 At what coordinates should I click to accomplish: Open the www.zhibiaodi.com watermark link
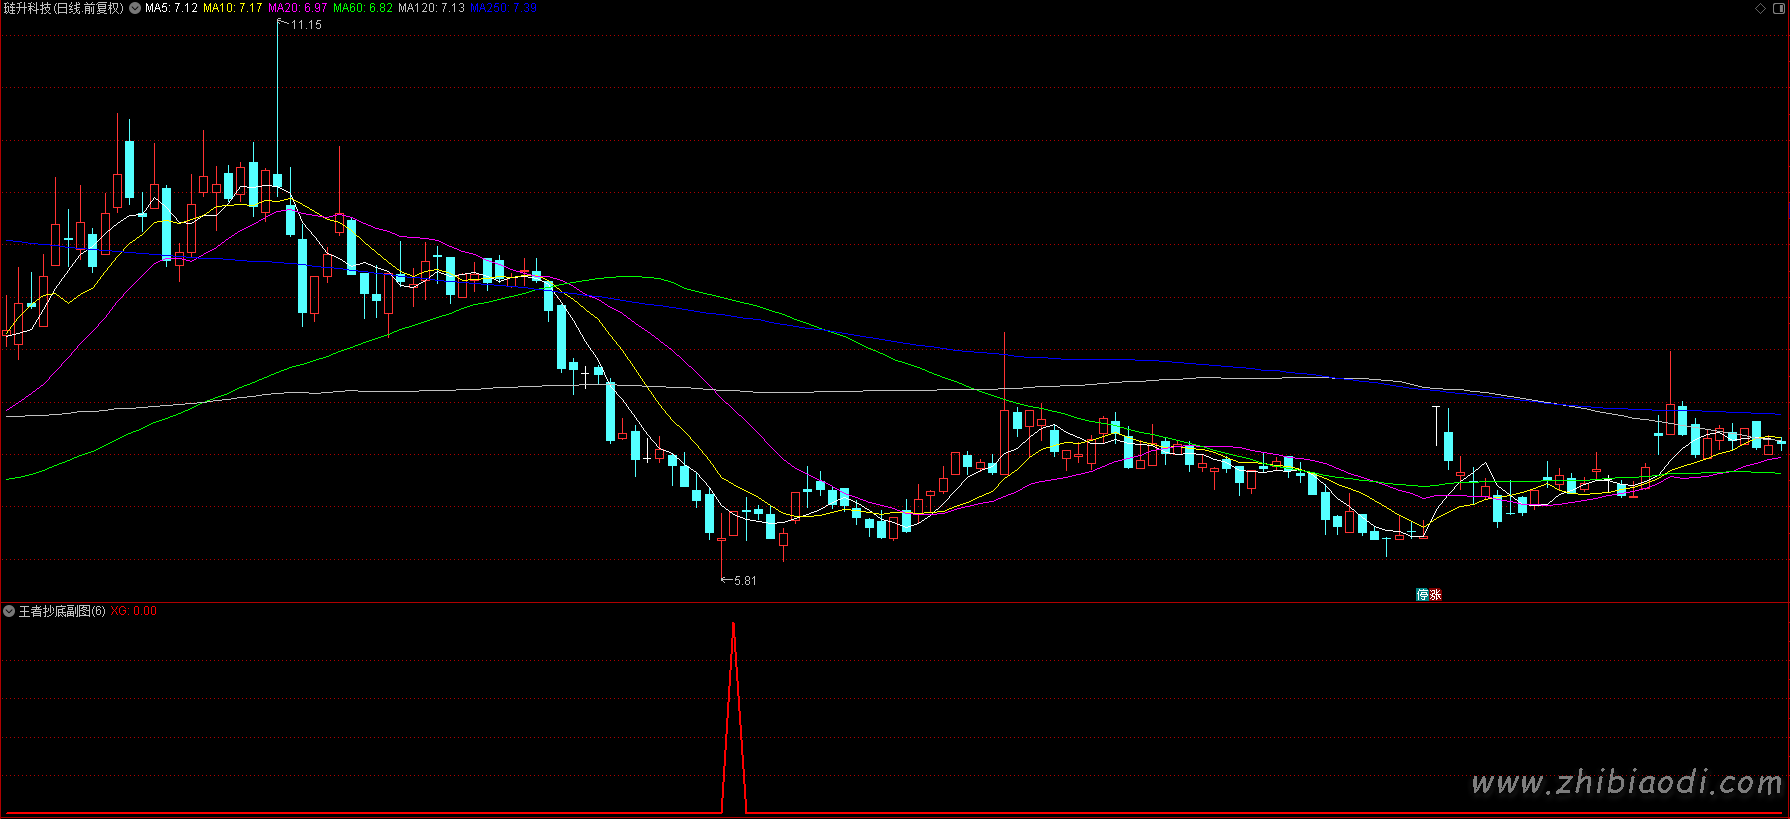point(1626,782)
